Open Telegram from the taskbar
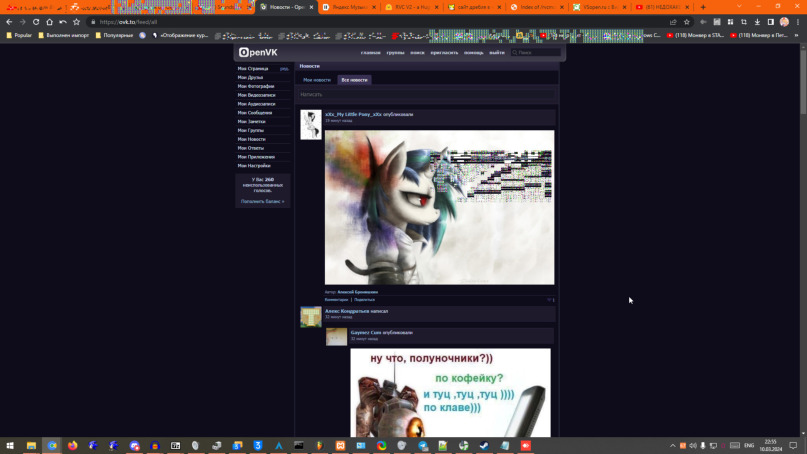 coord(423,445)
